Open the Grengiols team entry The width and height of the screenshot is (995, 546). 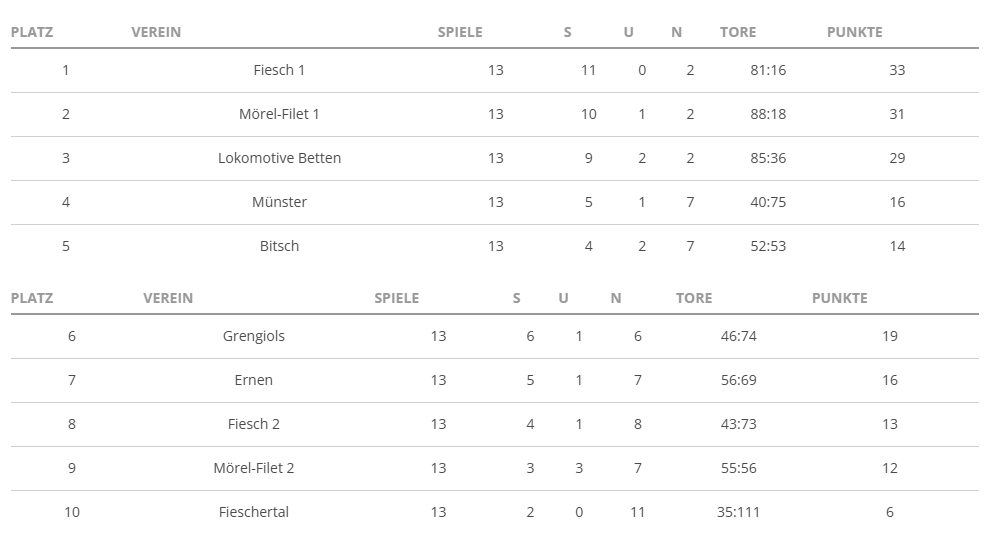coord(254,336)
